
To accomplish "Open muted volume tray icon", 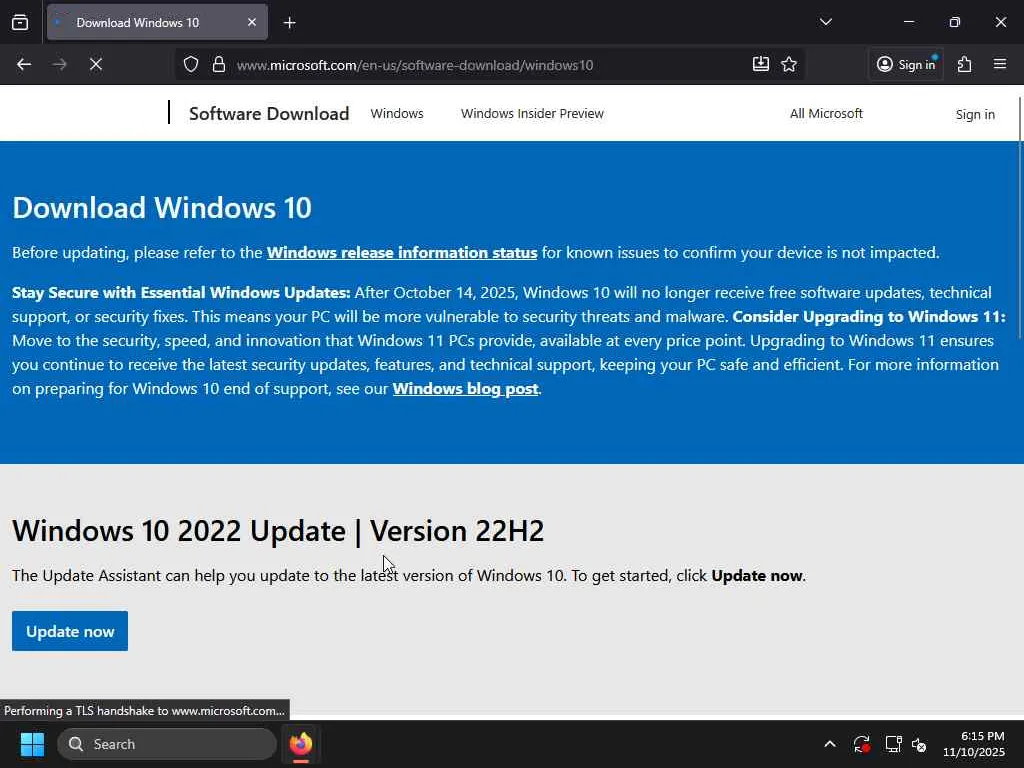I will tap(920, 744).
